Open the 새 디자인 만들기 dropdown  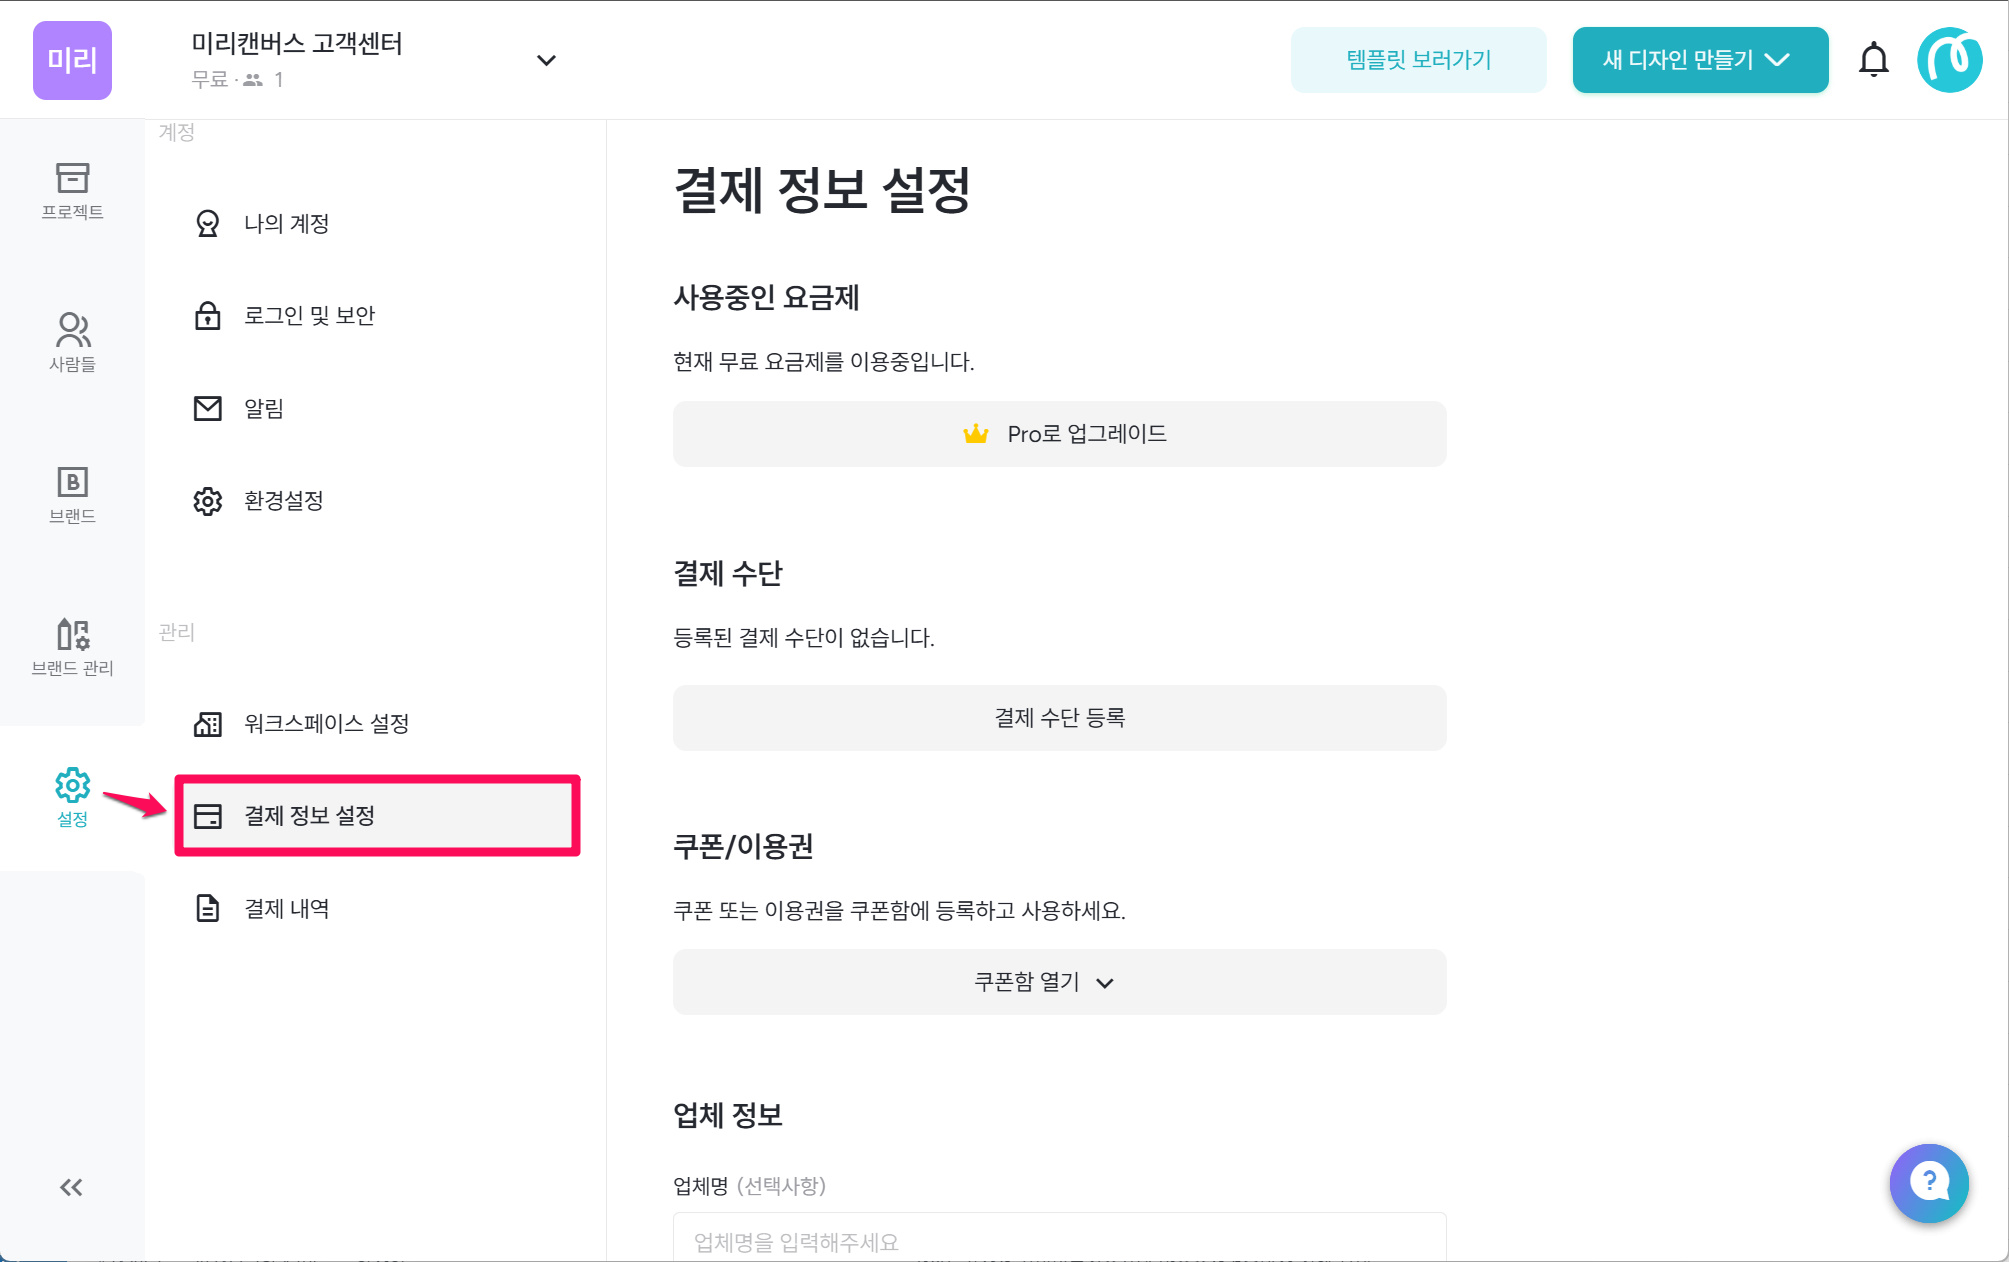(1700, 60)
